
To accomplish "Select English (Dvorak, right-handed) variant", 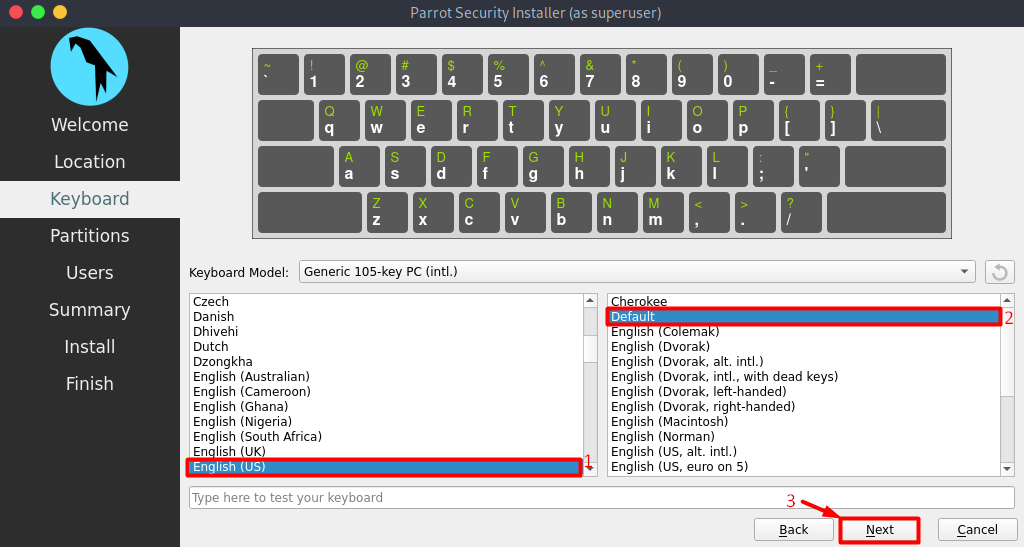I will [804, 407].
